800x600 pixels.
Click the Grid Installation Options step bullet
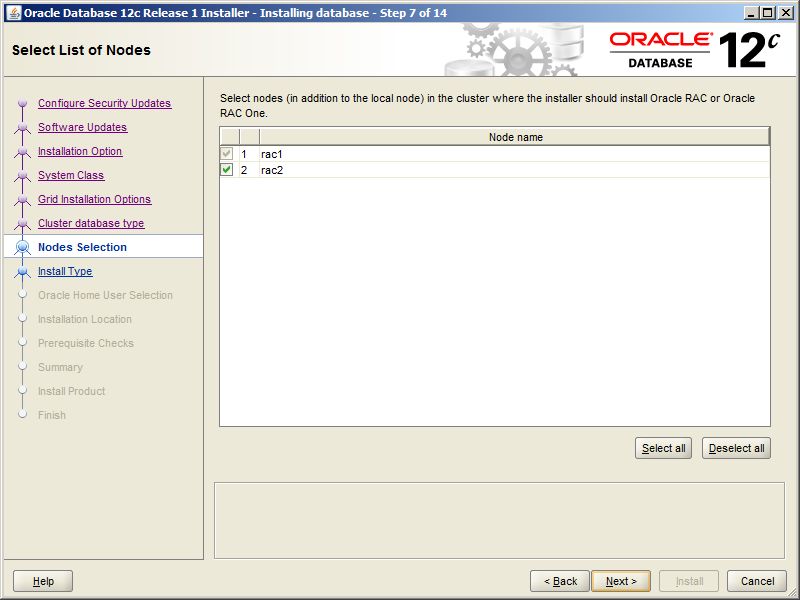(x=22, y=199)
